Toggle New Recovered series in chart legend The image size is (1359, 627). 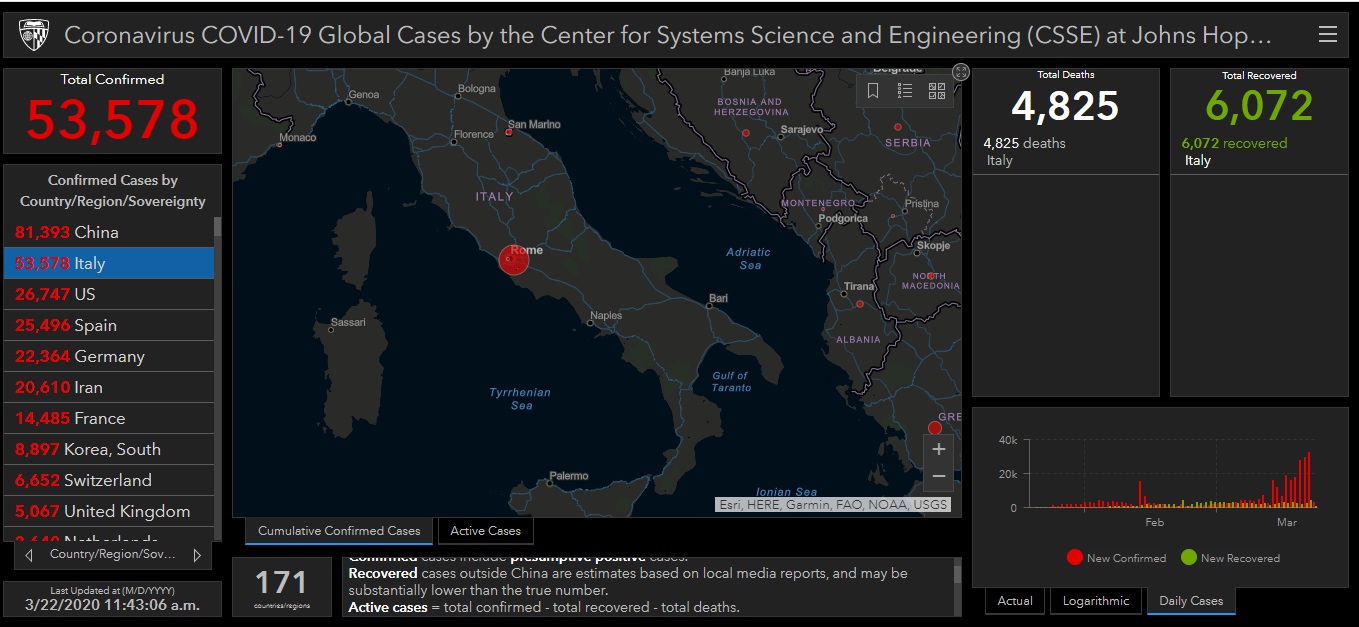(x=1230, y=558)
